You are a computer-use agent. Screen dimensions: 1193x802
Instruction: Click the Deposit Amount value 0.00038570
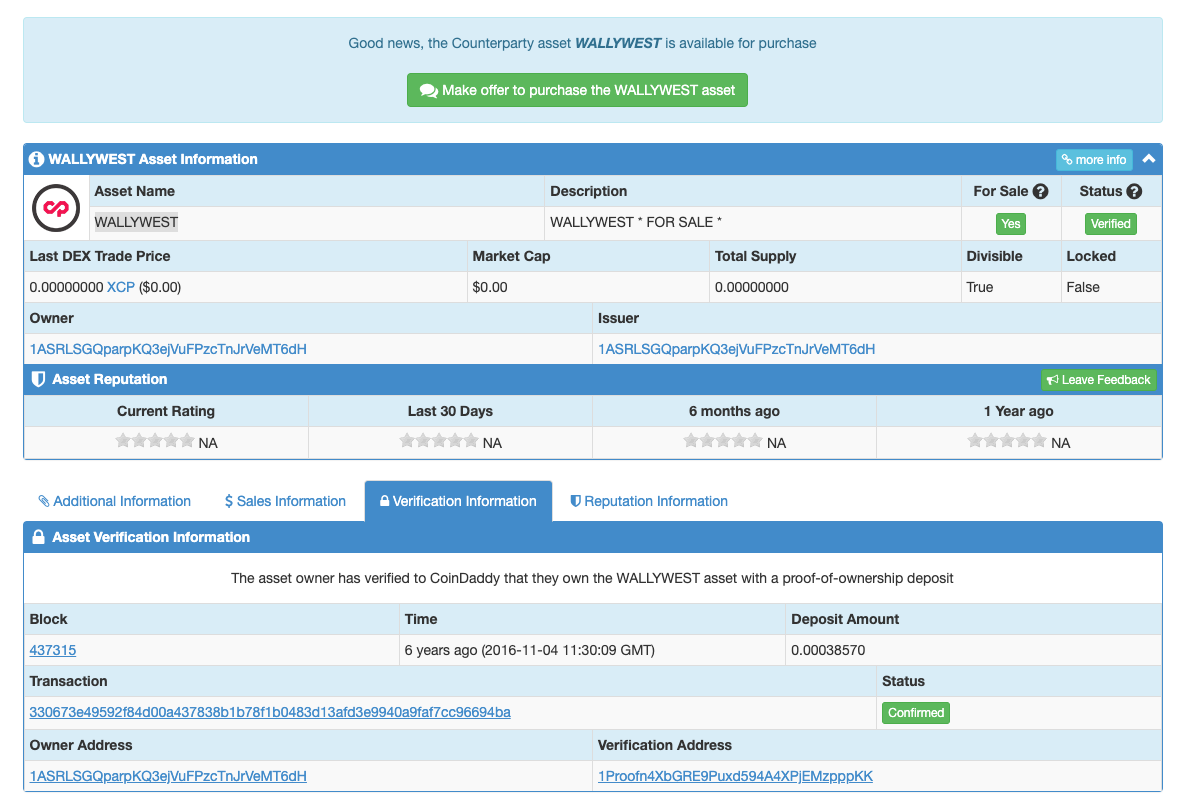pyautogui.click(x=828, y=651)
